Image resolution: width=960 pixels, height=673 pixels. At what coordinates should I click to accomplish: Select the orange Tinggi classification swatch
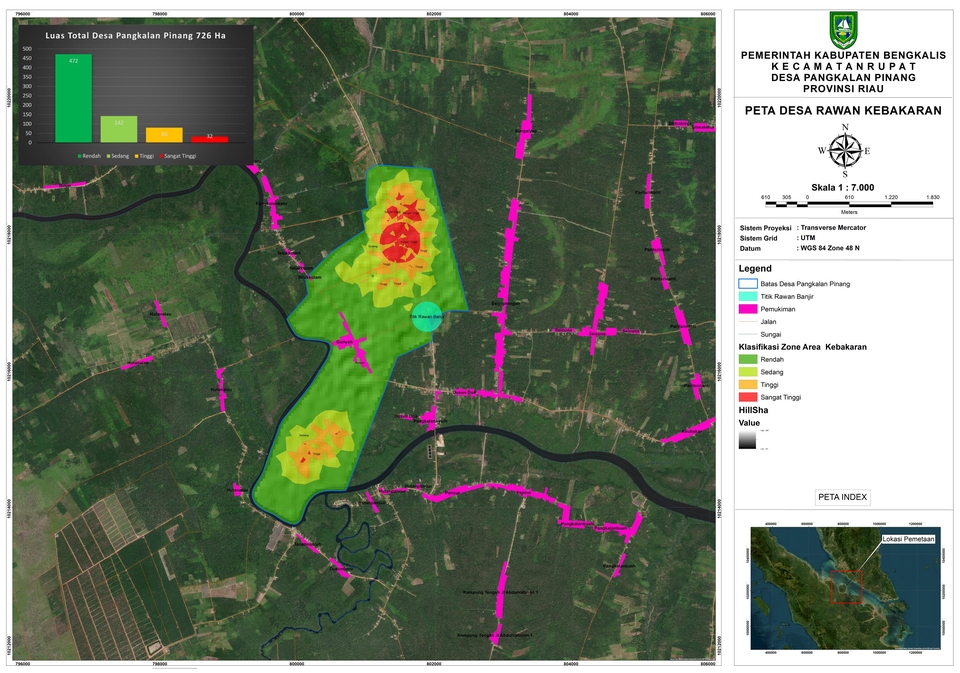(x=748, y=385)
